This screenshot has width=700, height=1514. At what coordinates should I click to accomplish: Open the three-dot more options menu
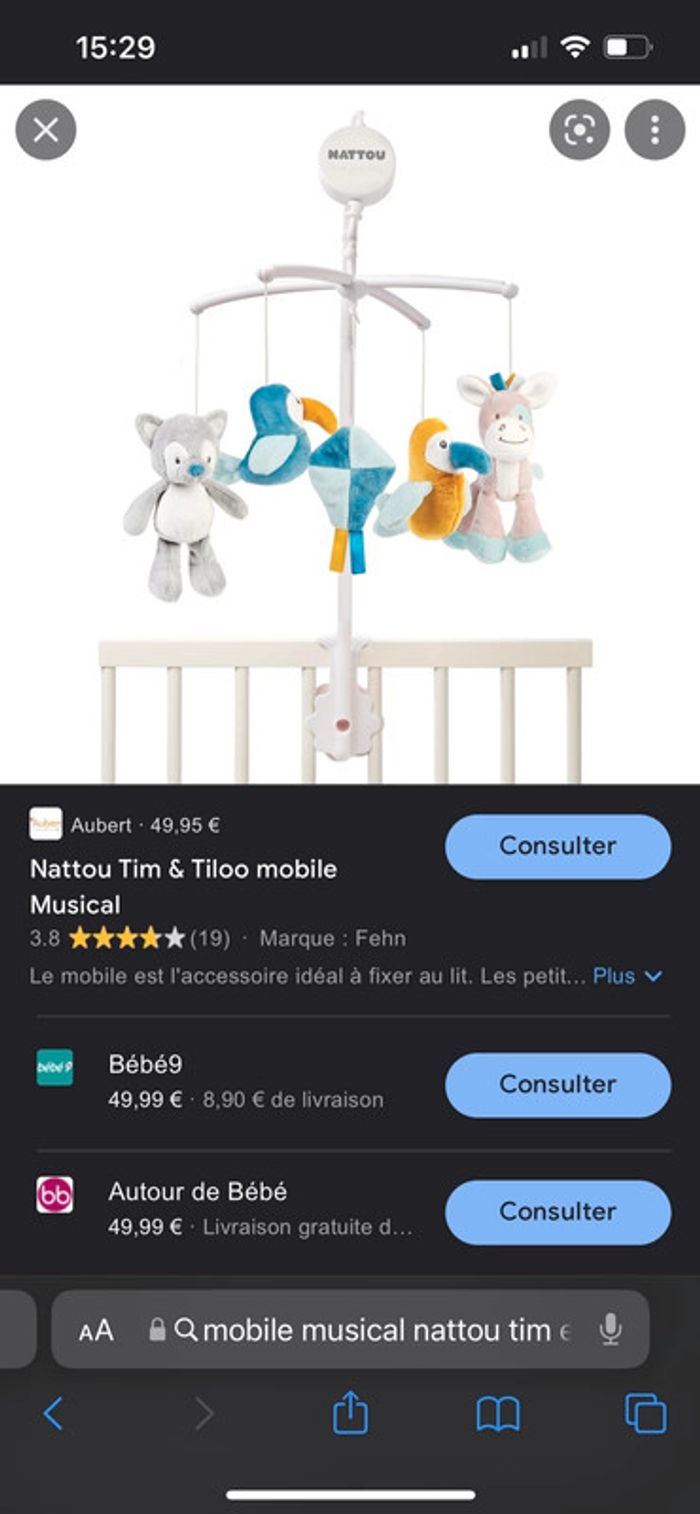655,130
